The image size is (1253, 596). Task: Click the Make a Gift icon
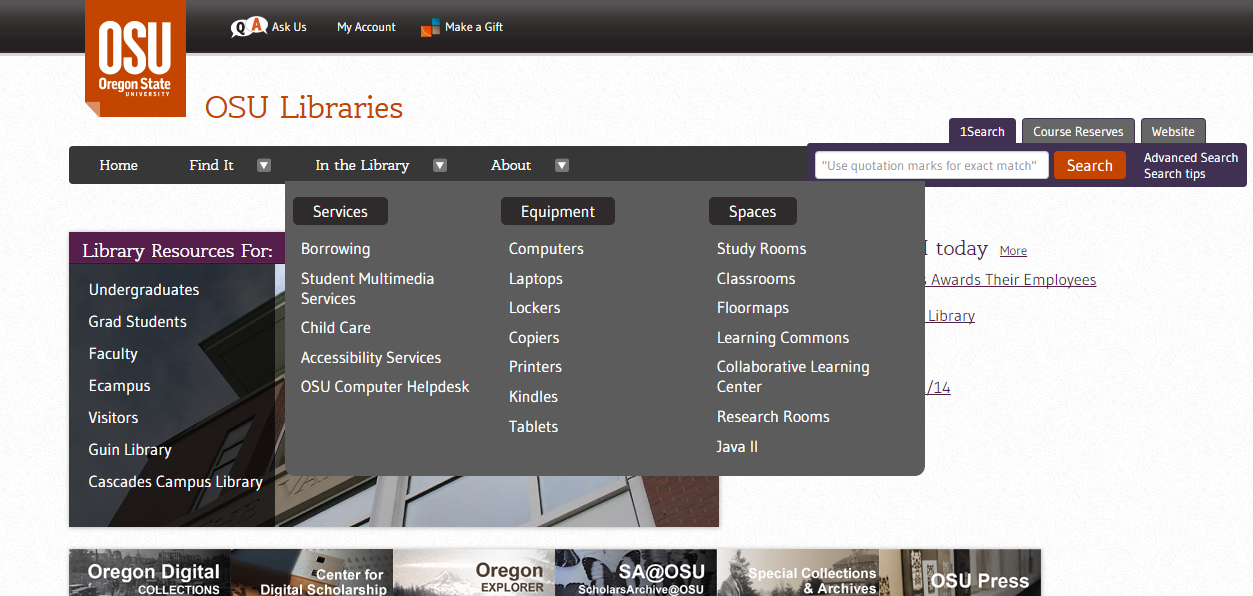click(430, 27)
